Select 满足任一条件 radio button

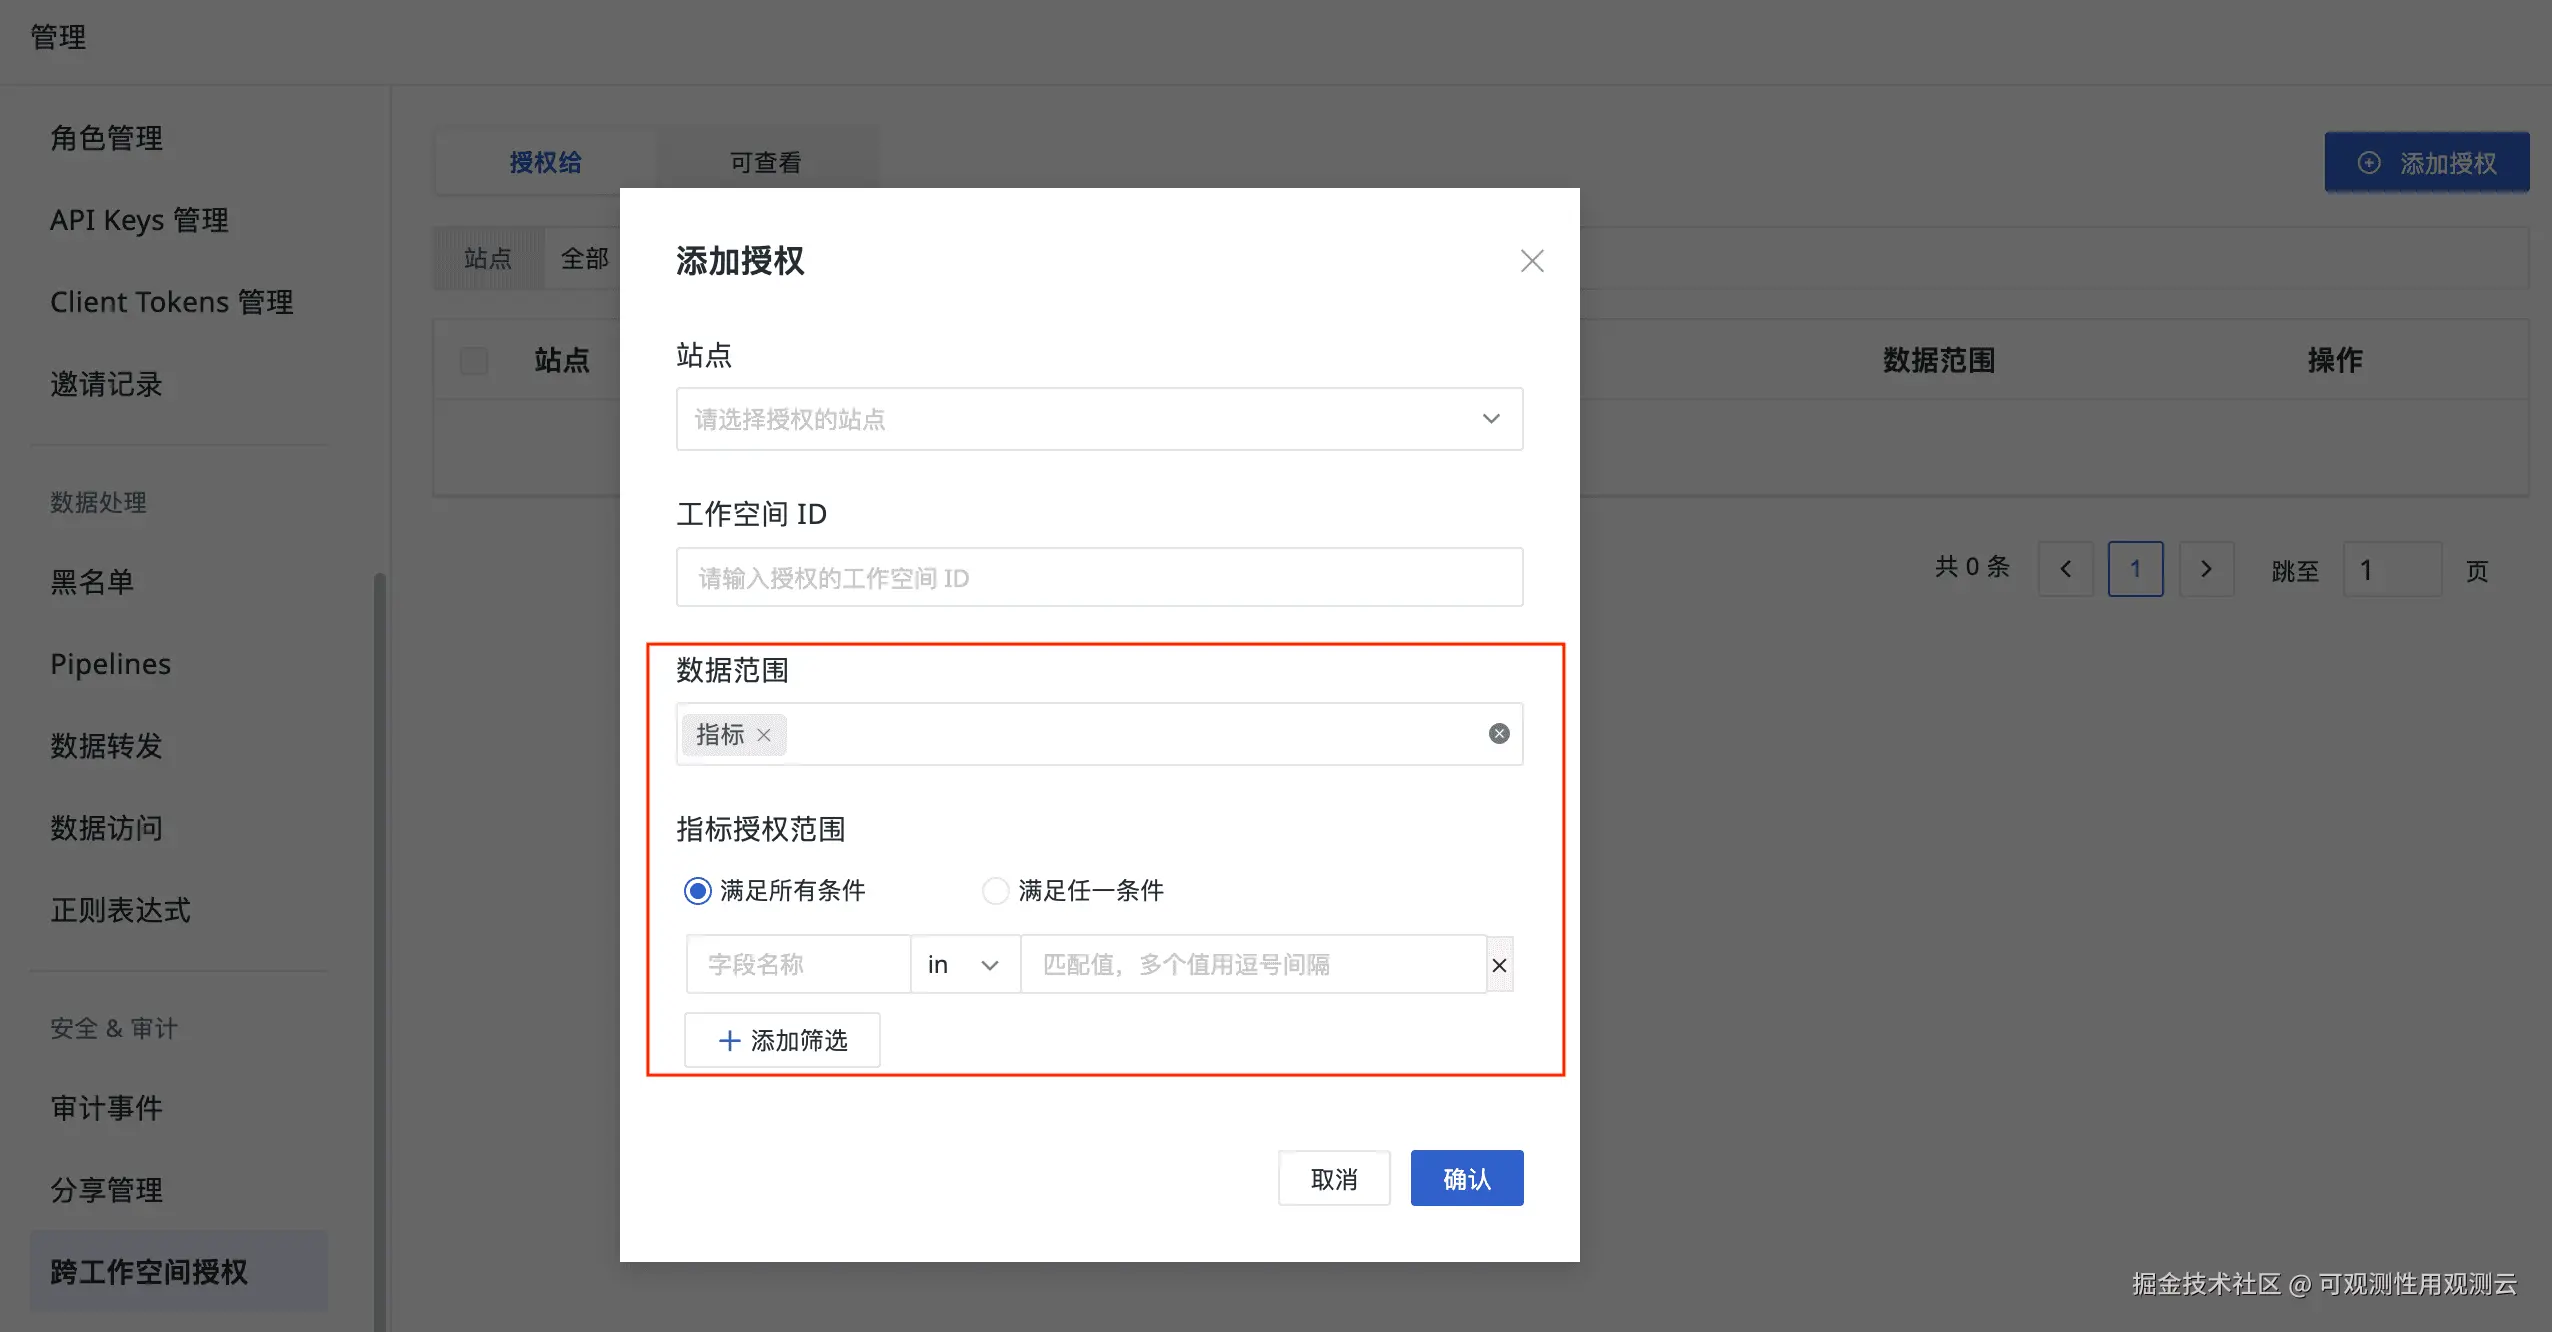995,891
